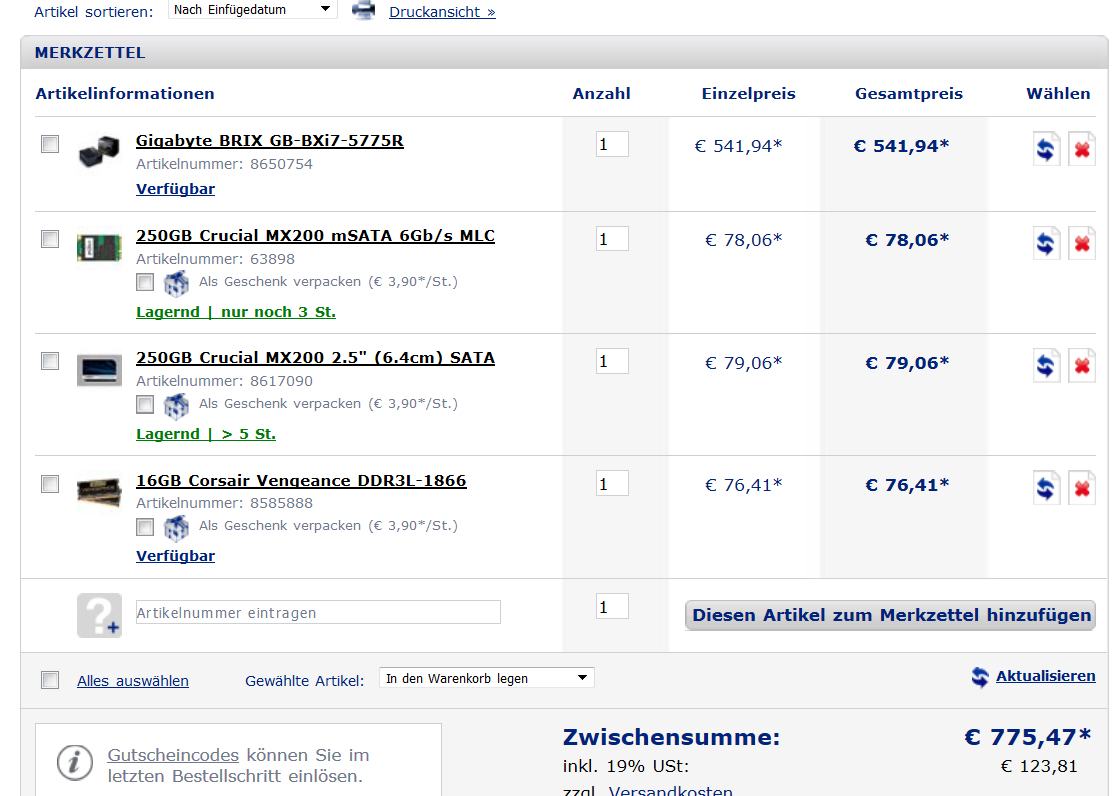Check the Alles auswählen checkbox
1115x796 pixels.
[x=50, y=680]
